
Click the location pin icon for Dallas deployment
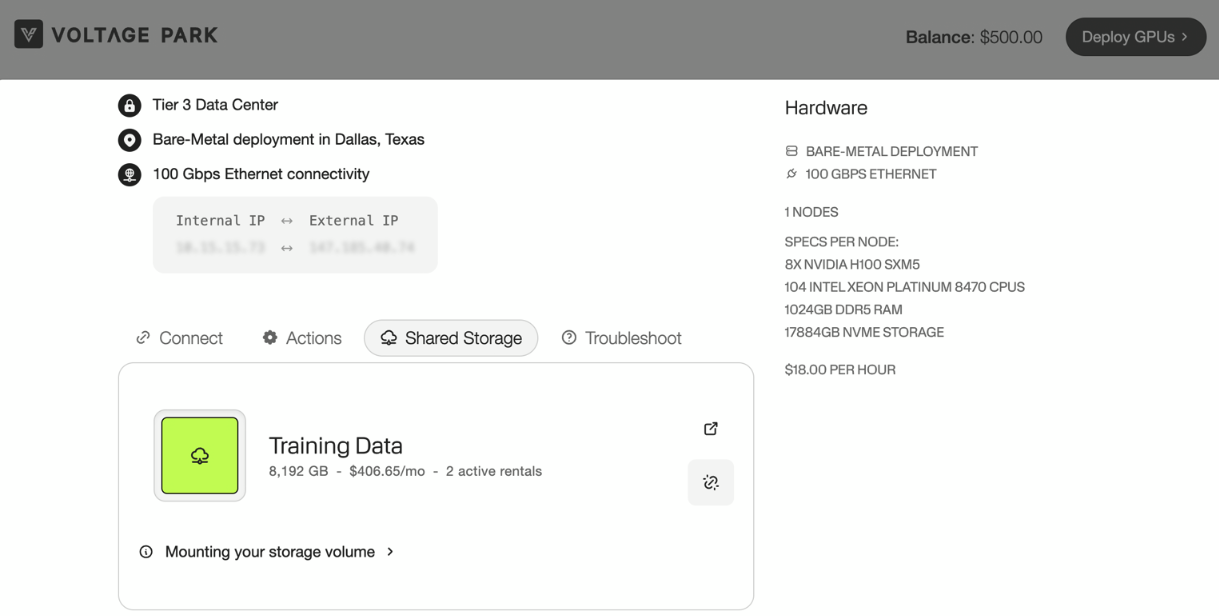(130, 140)
